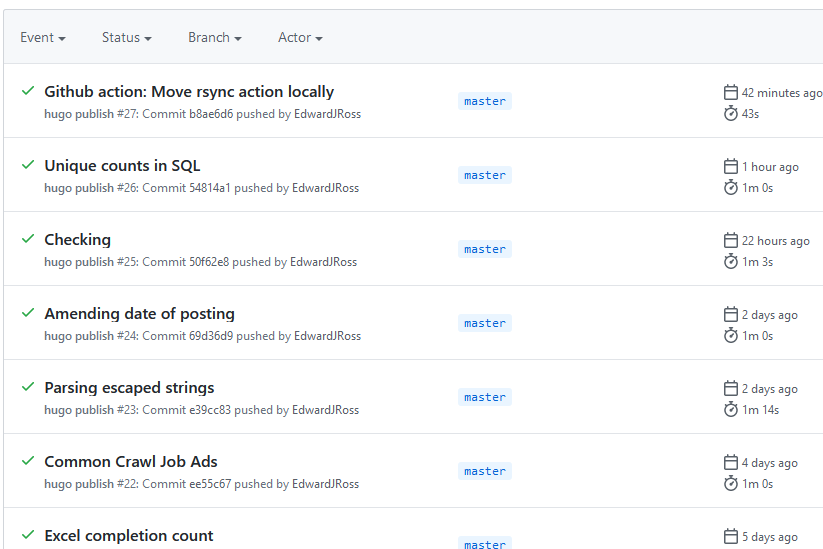This screenshot has height=549, width=823.
Task: Click the calendar icon beside '22 hours ago'
Action: coord(730,240)
